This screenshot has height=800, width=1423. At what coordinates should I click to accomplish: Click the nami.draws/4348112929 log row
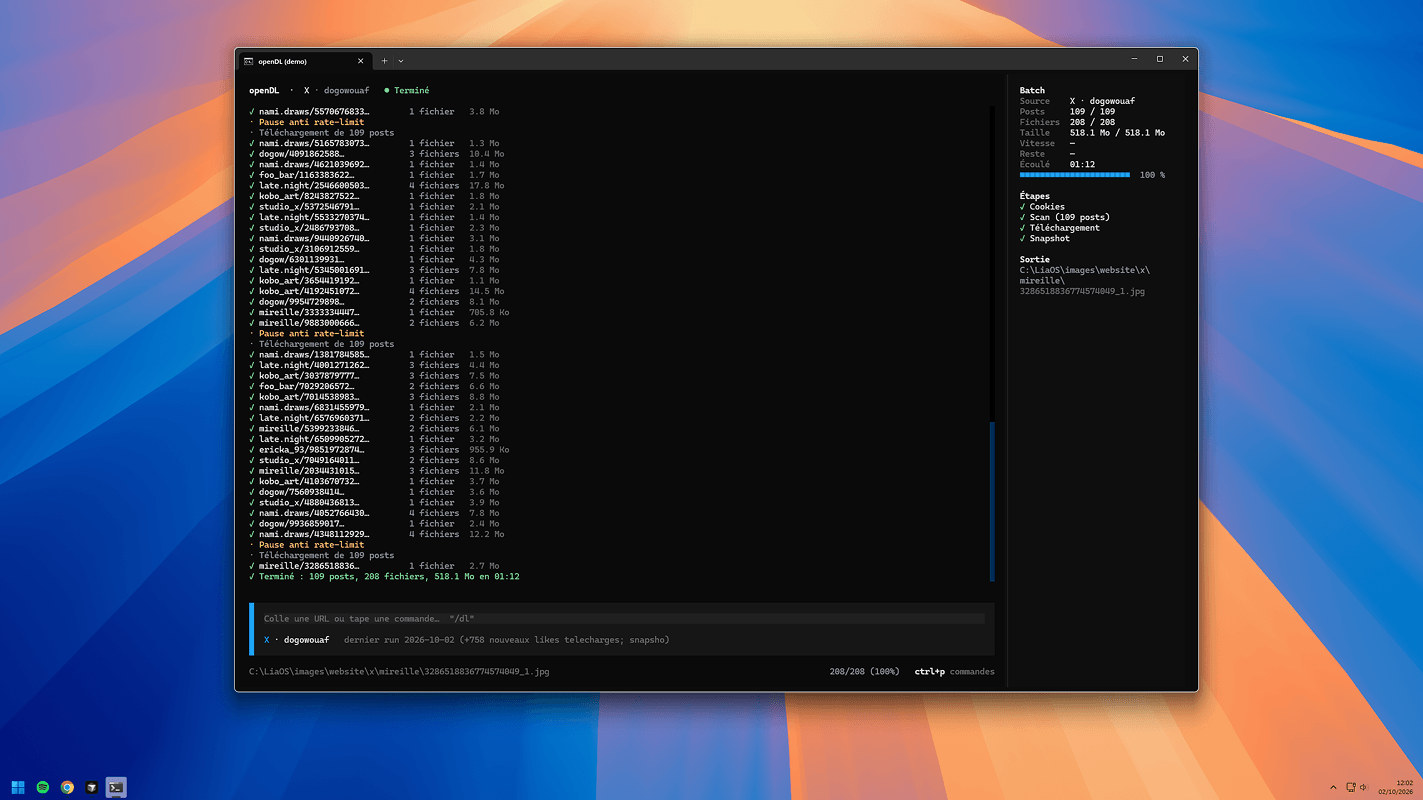point(376,534)
